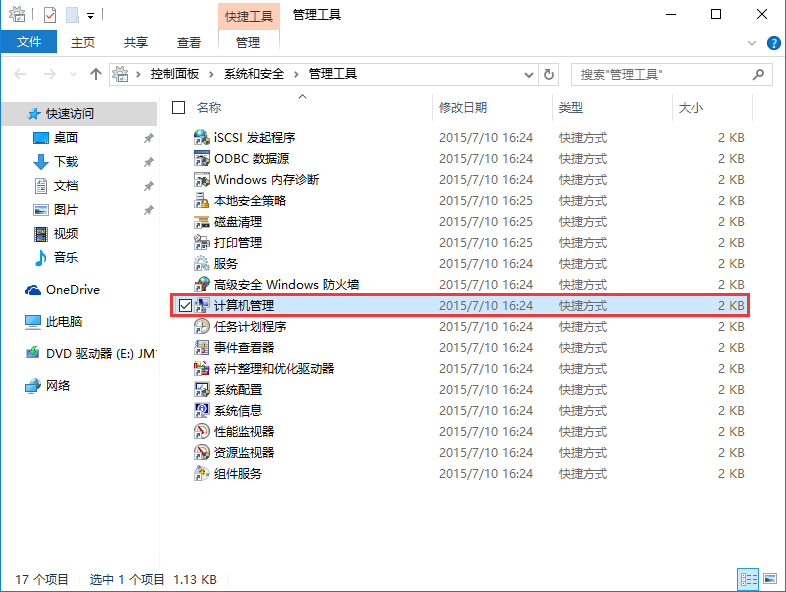Select the 性能监视器 icon
The height and width of the screenshot is (592, 786).
pyautogui.click(x=201, y=432)
